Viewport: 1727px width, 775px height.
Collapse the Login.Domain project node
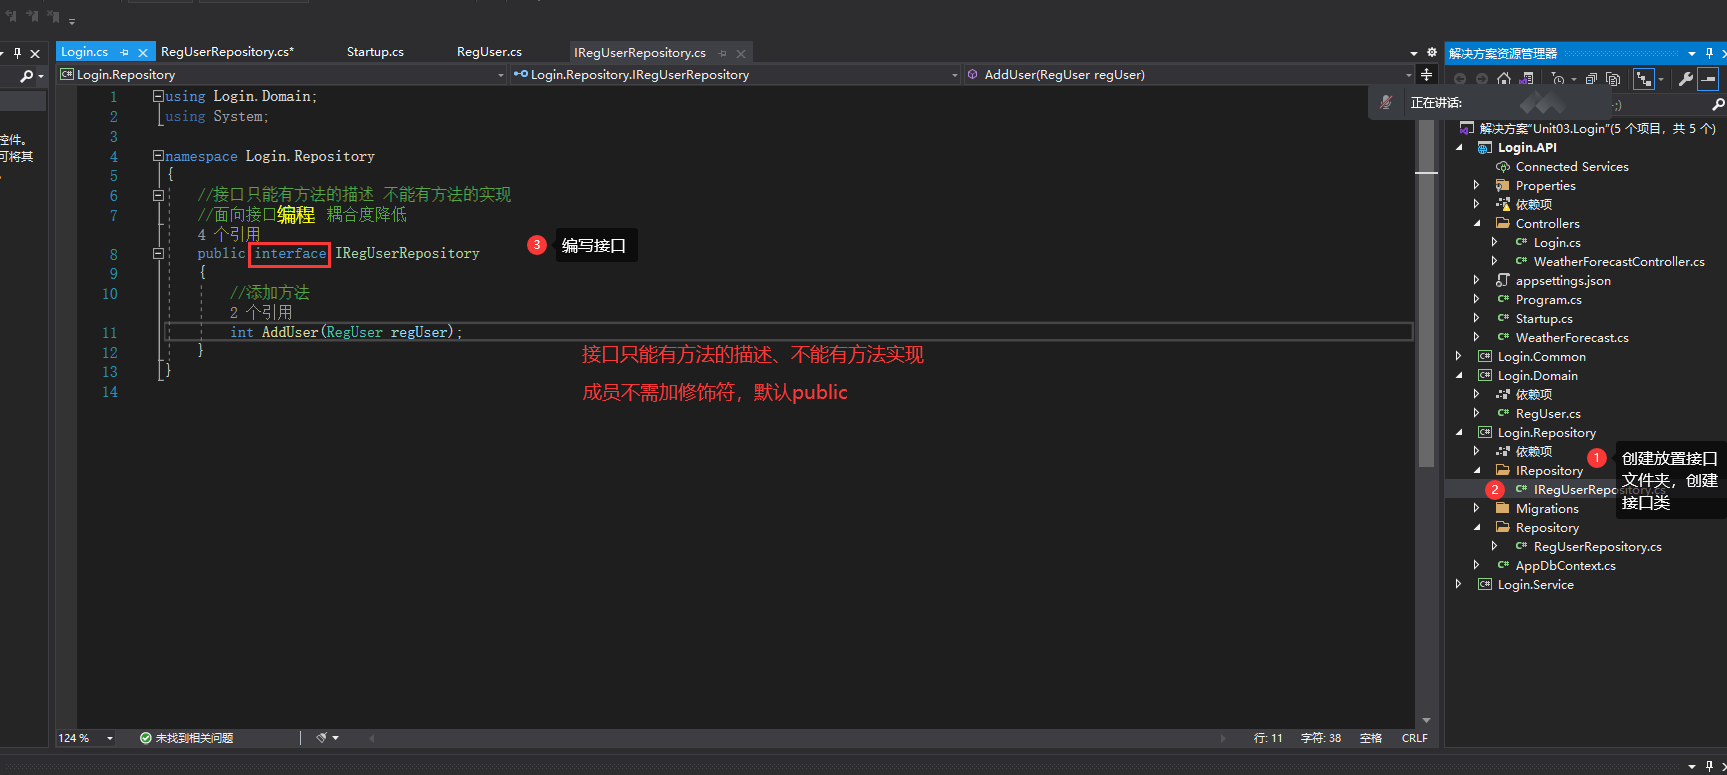(1459, 375)
